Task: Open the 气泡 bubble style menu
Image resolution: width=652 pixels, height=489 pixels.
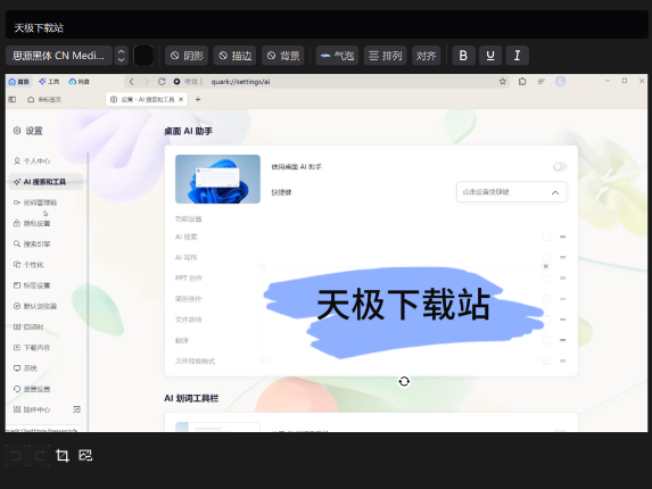Action: [x=337, y=55]
